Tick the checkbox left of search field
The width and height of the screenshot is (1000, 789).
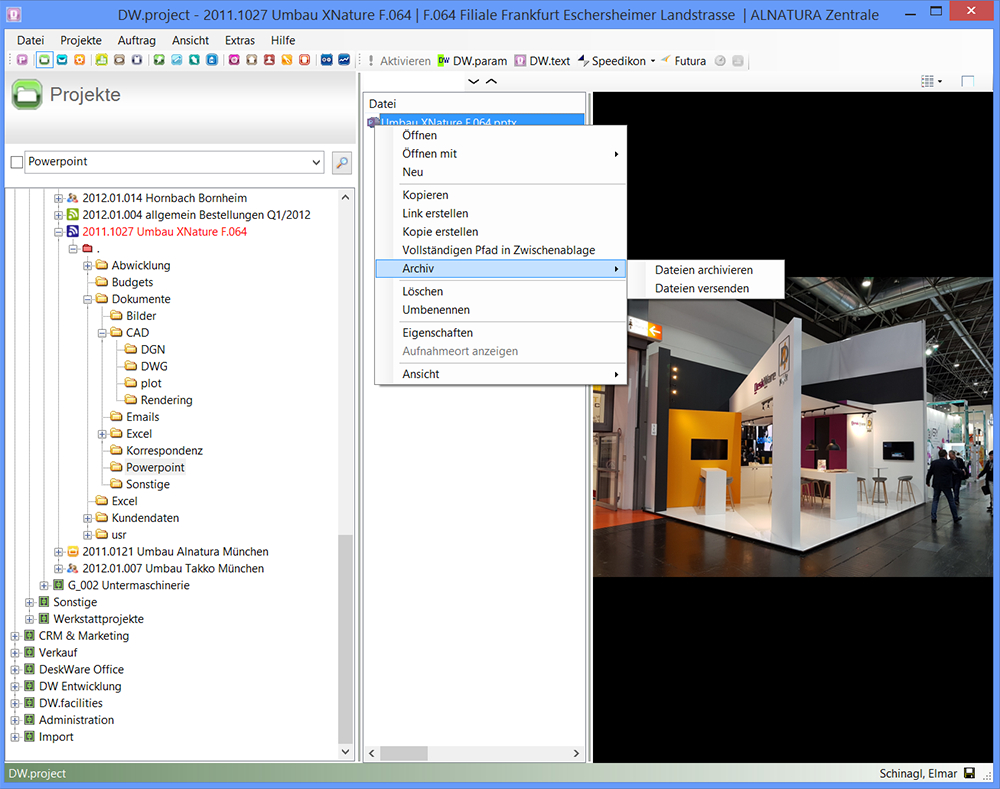16,162
